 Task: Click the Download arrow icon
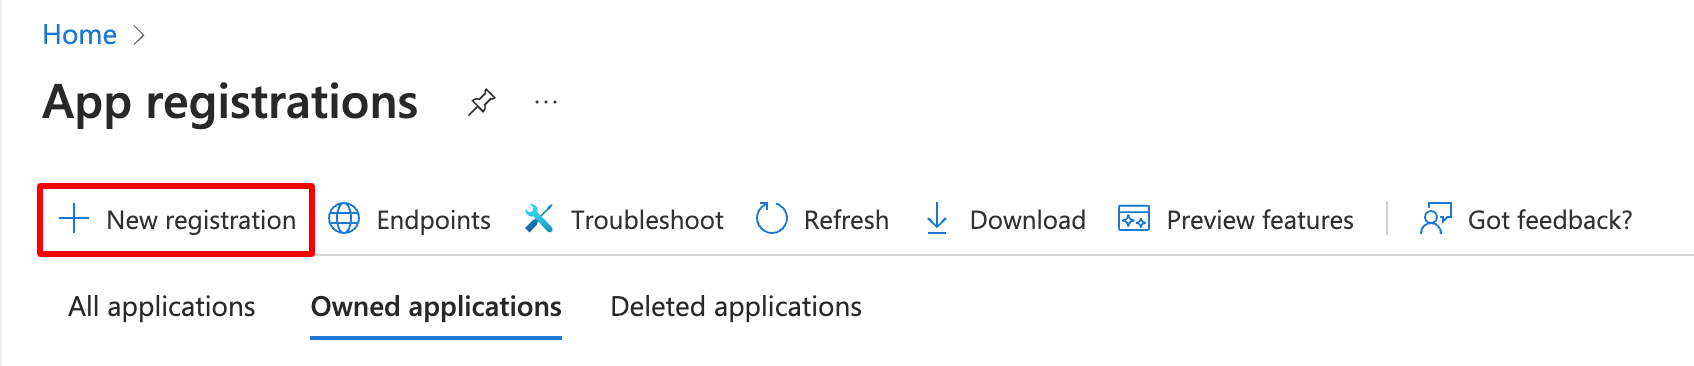937,219
